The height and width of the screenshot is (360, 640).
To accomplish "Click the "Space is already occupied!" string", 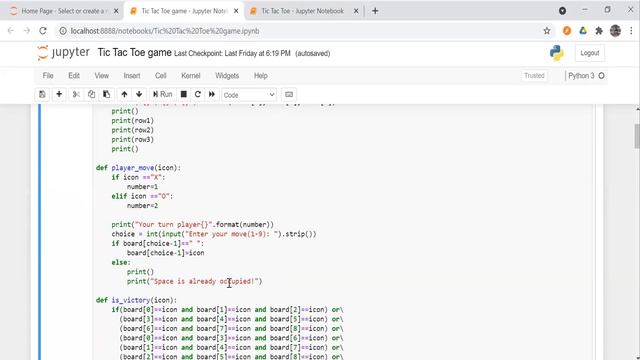I will (205, 281).
